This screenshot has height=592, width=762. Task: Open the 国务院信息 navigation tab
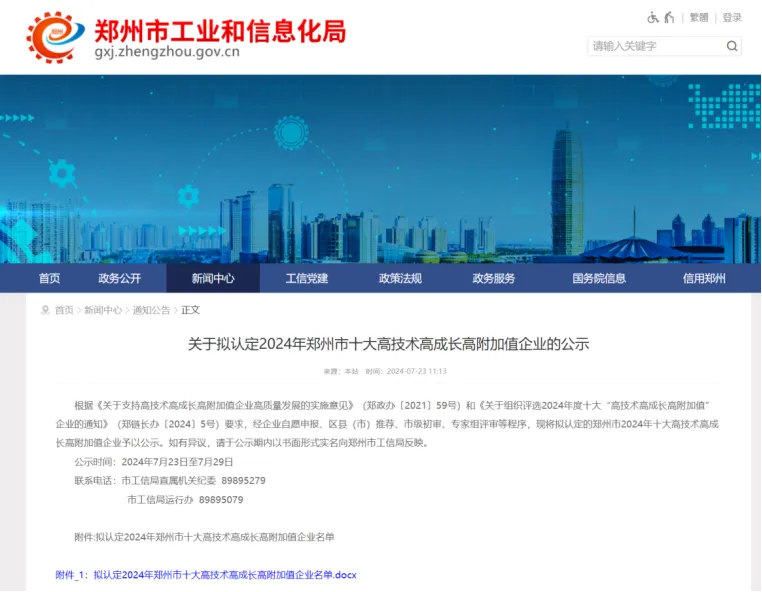pos(599,279)
